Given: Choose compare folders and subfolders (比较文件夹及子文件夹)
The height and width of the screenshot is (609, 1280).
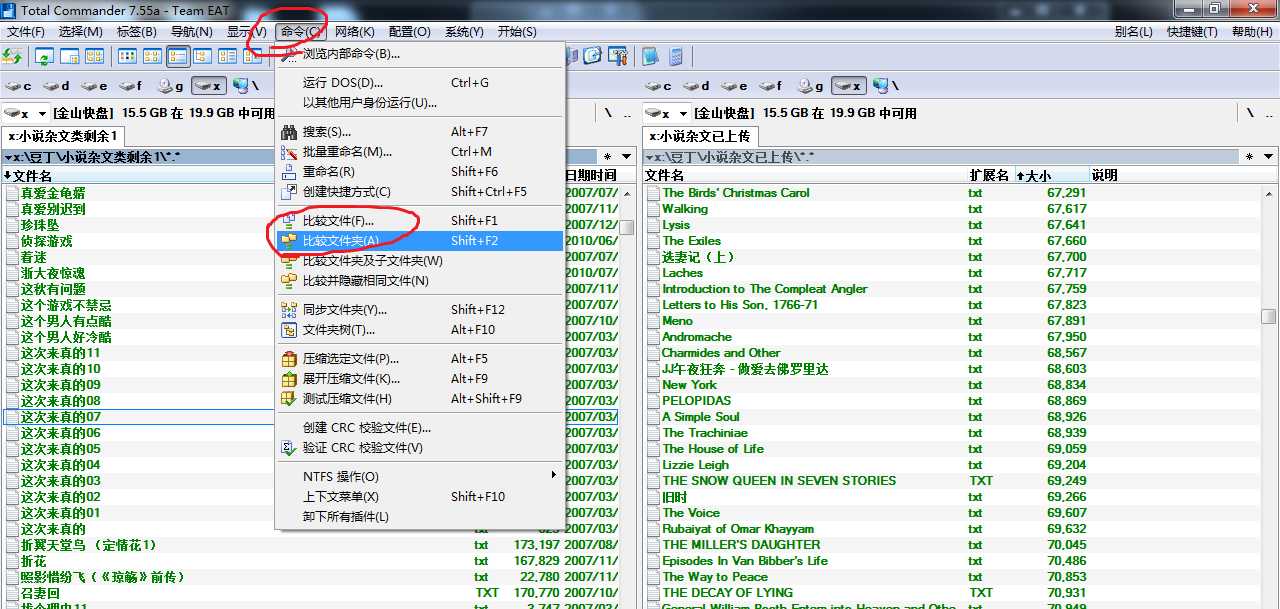Looking at the screenshot, I should tap(420, 261).
